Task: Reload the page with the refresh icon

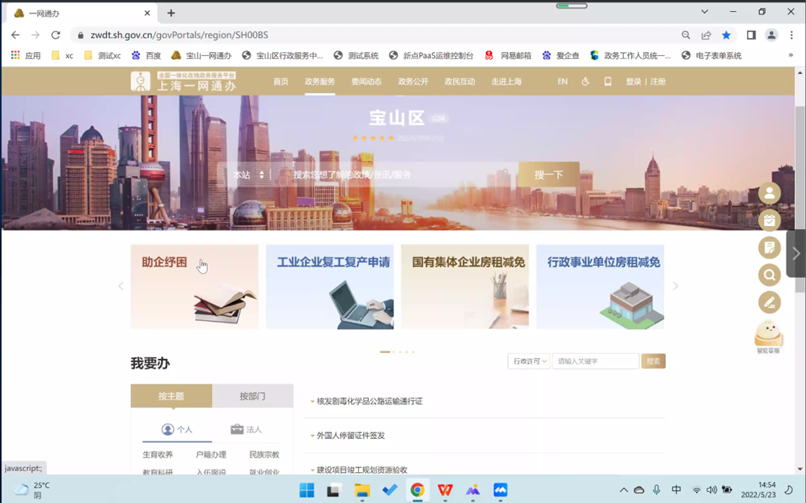Action: (x=56, y=35)
